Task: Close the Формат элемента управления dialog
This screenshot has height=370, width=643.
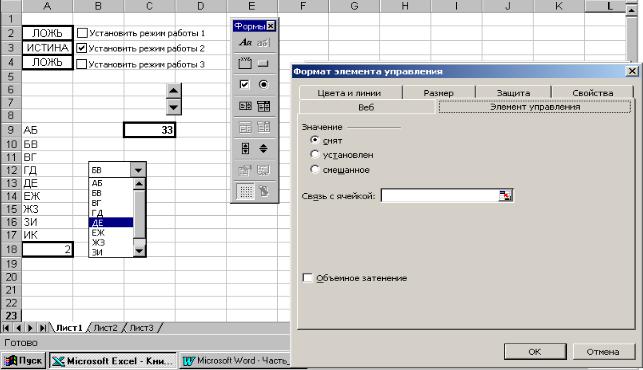Action: (x=632, y=71)
